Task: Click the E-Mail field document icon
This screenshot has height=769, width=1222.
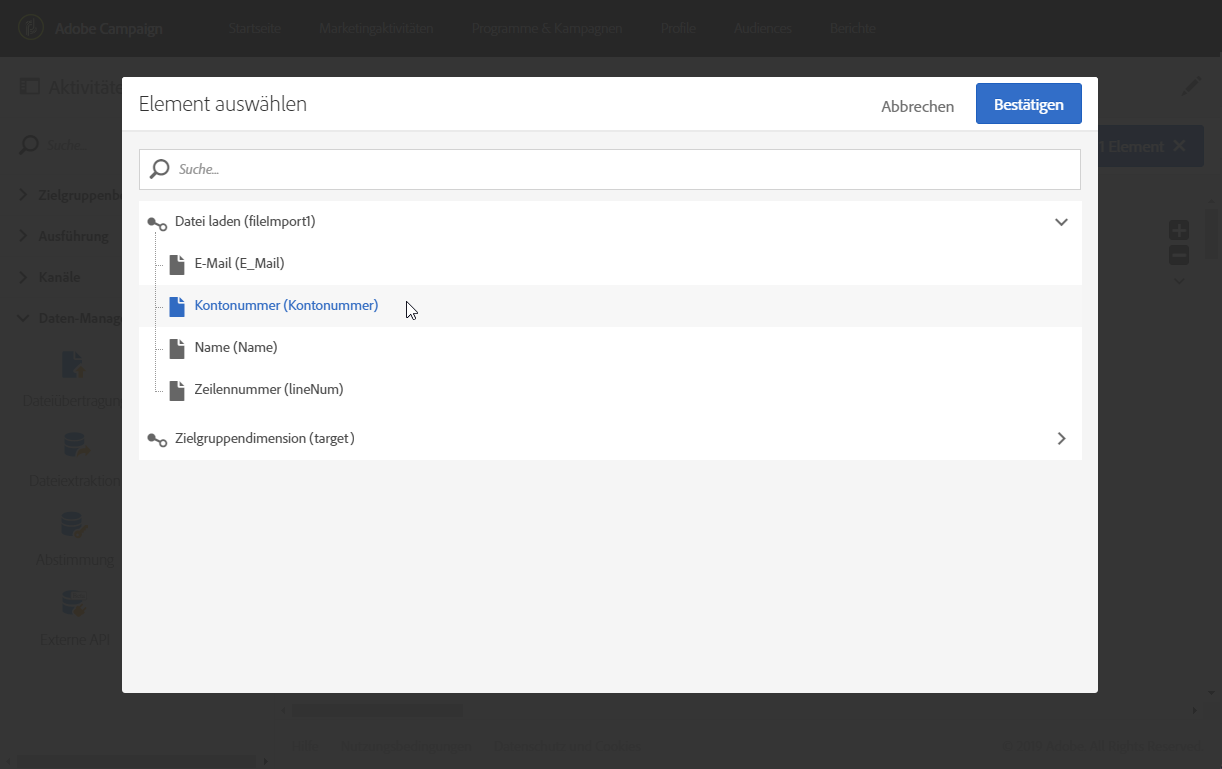Action: [x=177, y=264]
